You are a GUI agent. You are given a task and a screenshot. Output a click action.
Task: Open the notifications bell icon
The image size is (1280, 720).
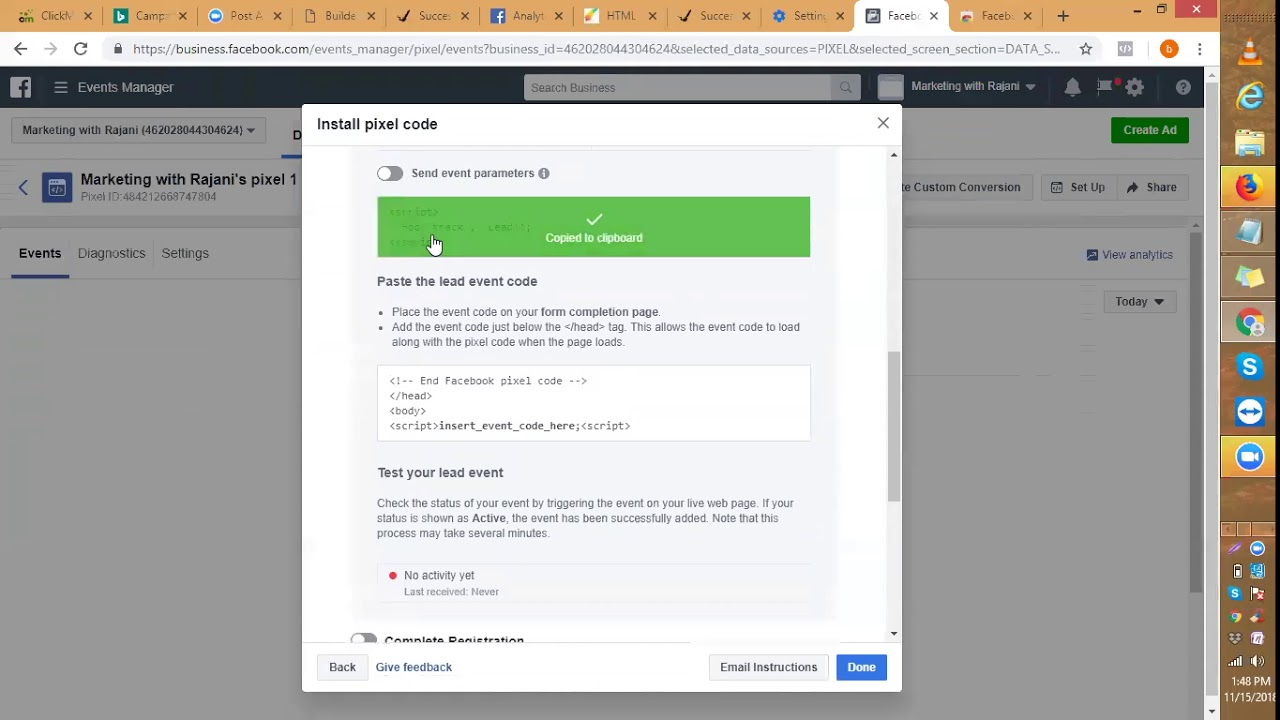coord(1072,87)
